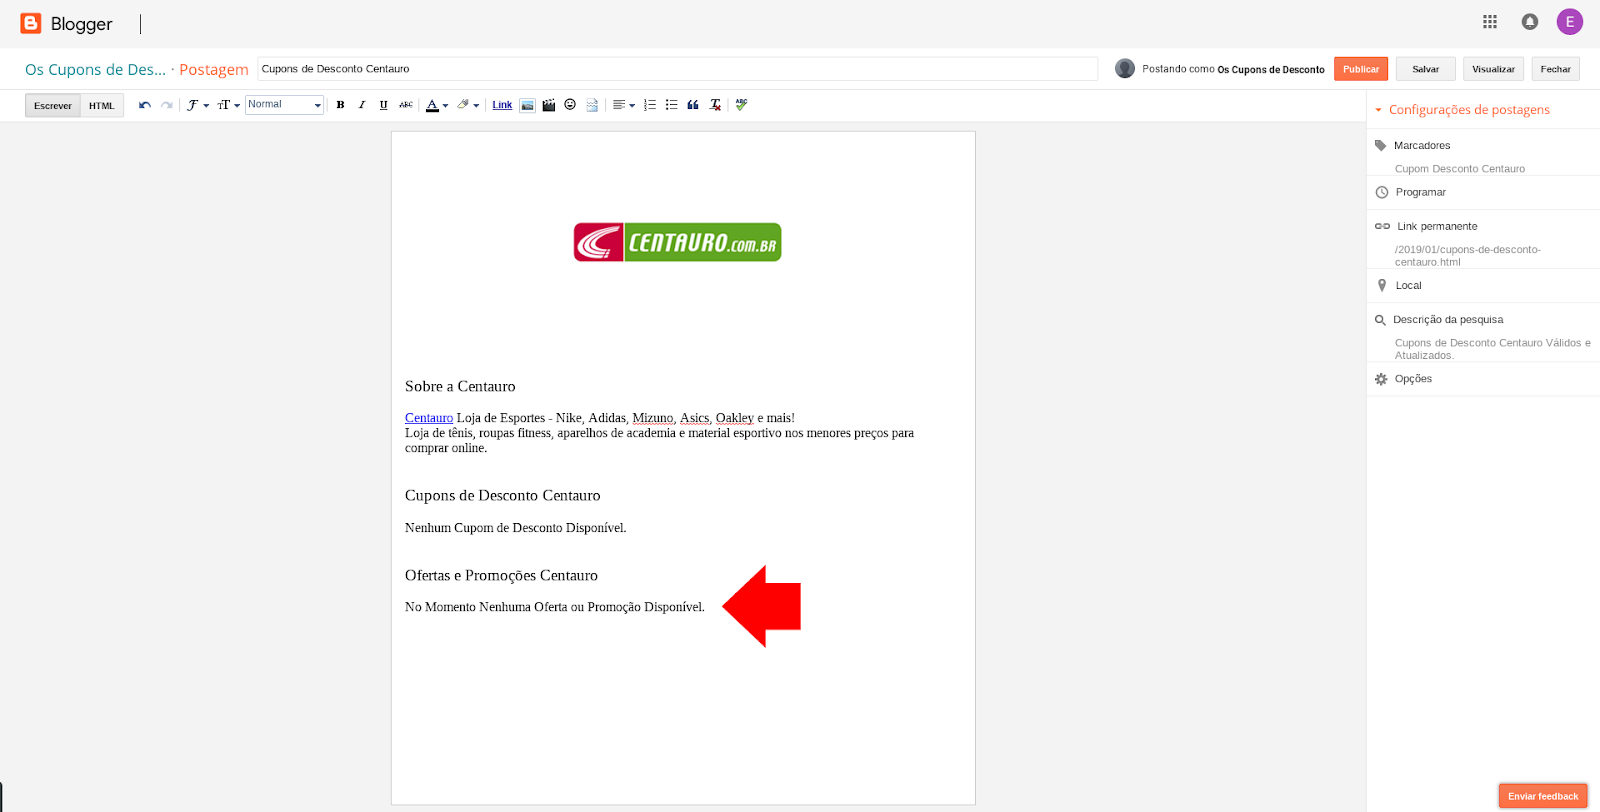Apply bulleted list formatting
The width and height of the screenshot is (1600, 812).
(x=672, y=105)
